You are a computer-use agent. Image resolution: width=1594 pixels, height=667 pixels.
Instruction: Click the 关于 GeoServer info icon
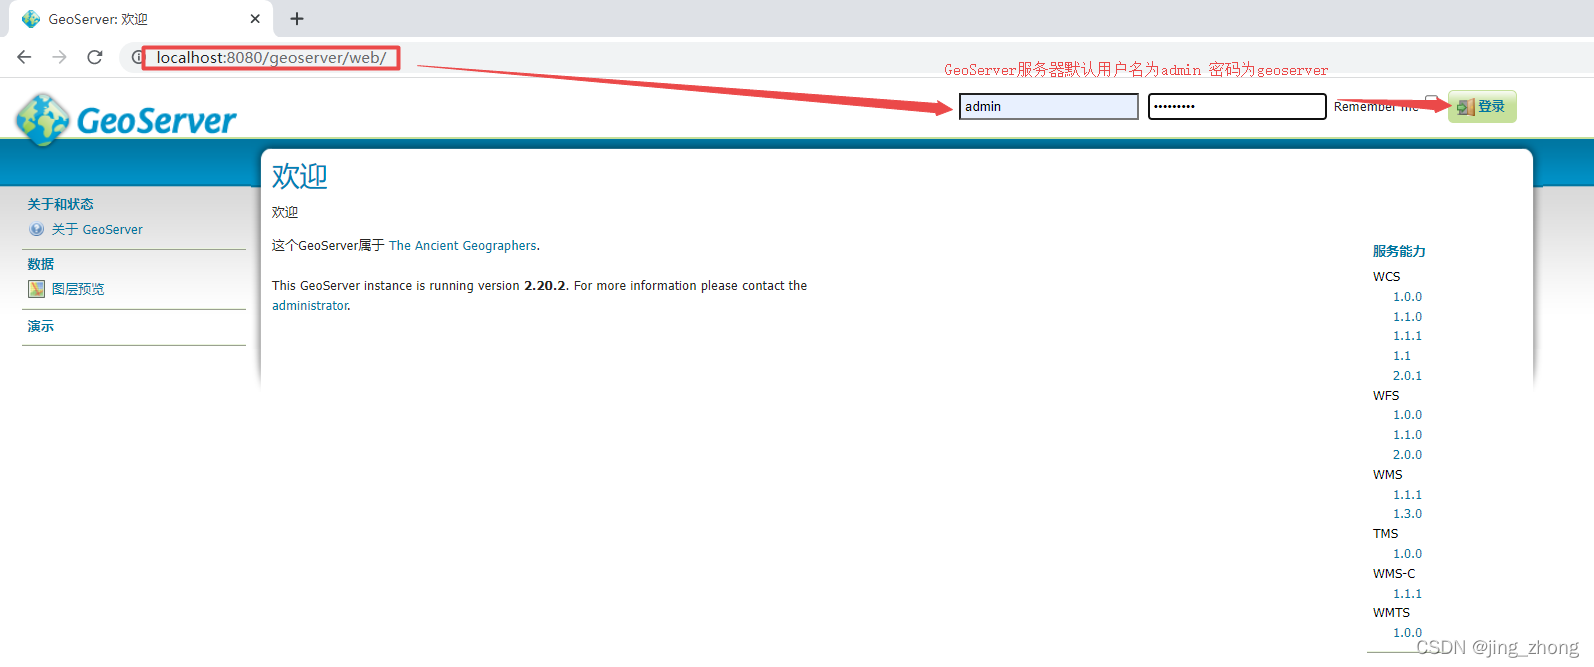[x=37, y=229]
